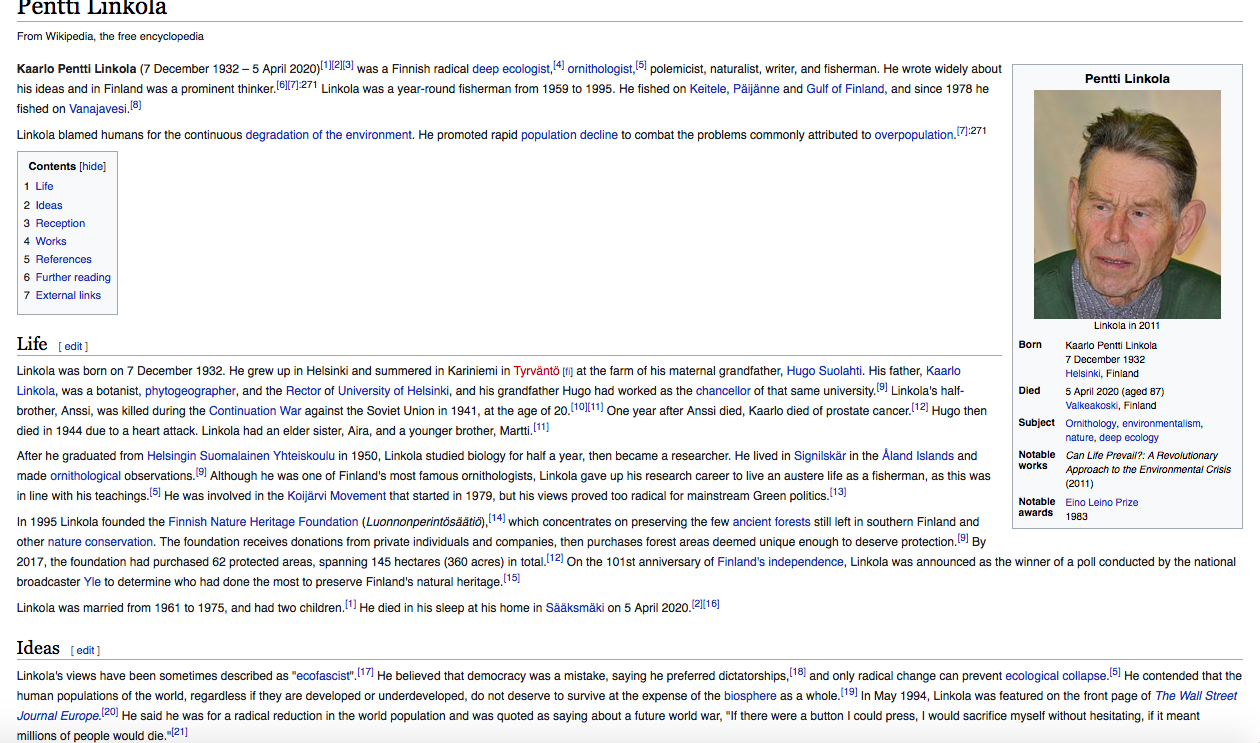Open the biosphere link
Screen dimensions: 1260x743
750,696
